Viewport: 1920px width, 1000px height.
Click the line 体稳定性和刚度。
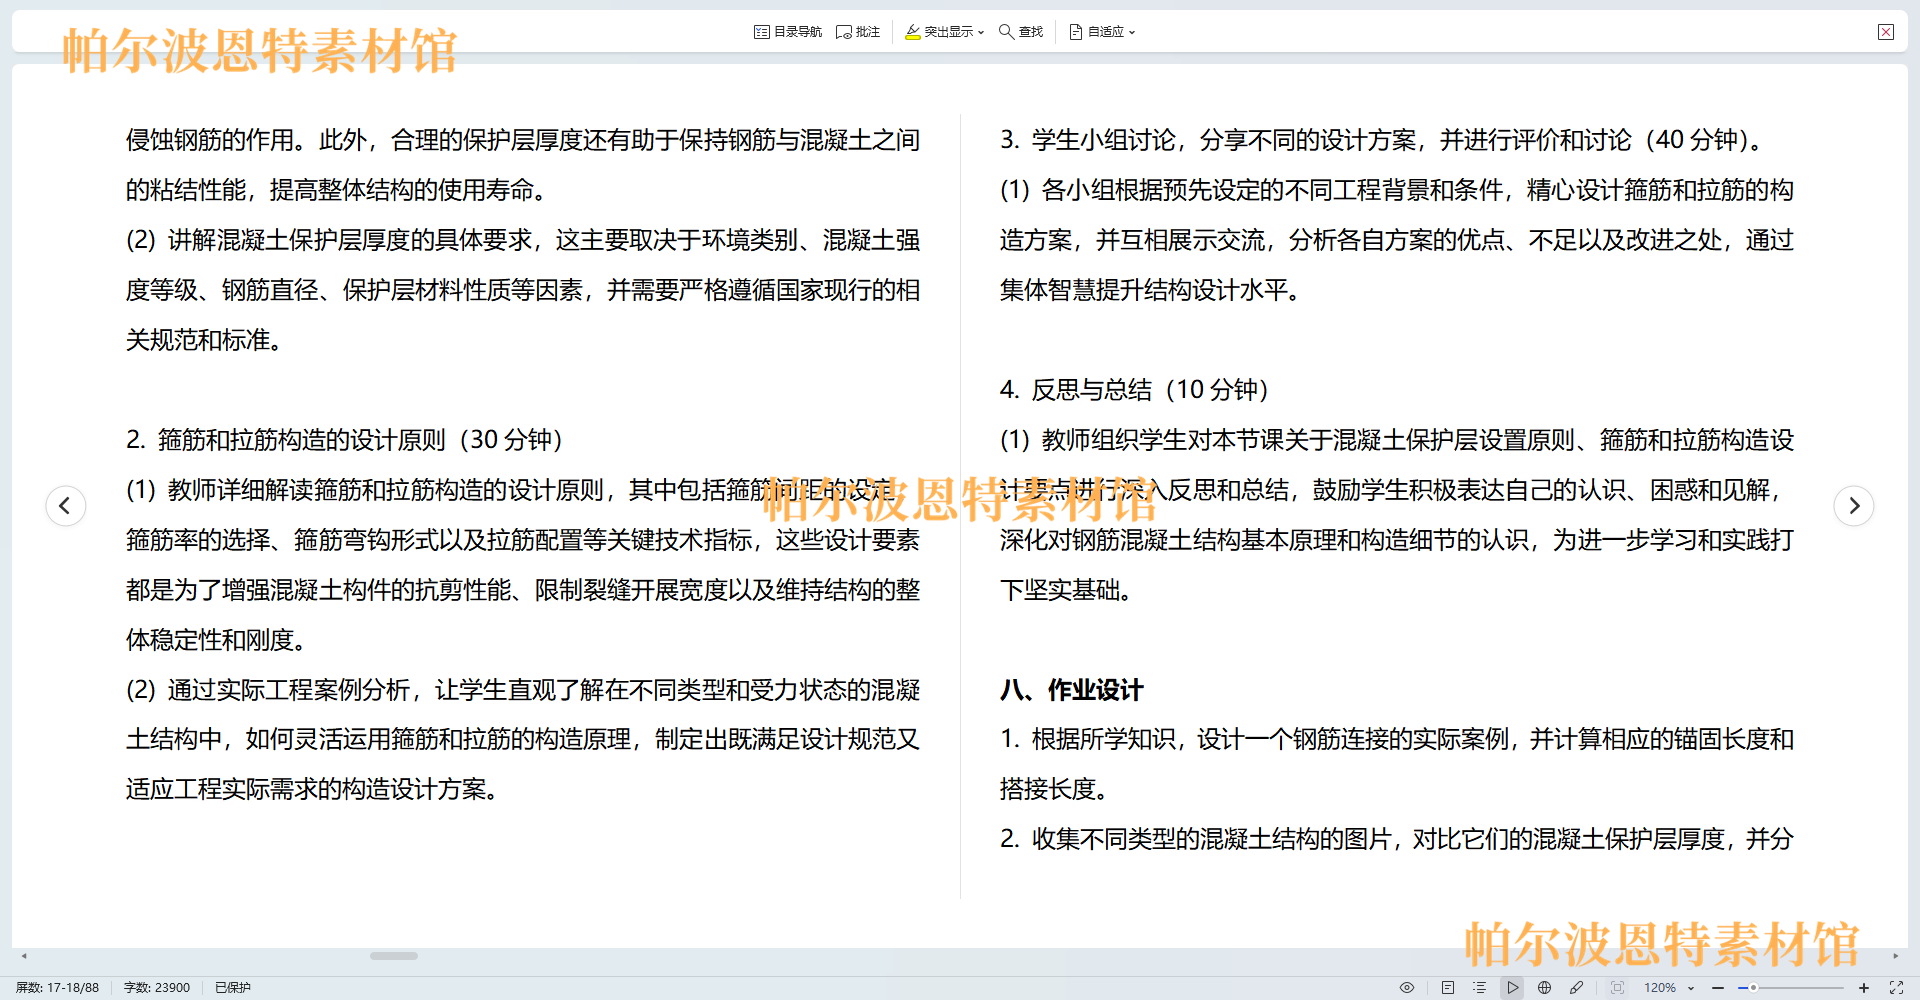pos(216,640)
